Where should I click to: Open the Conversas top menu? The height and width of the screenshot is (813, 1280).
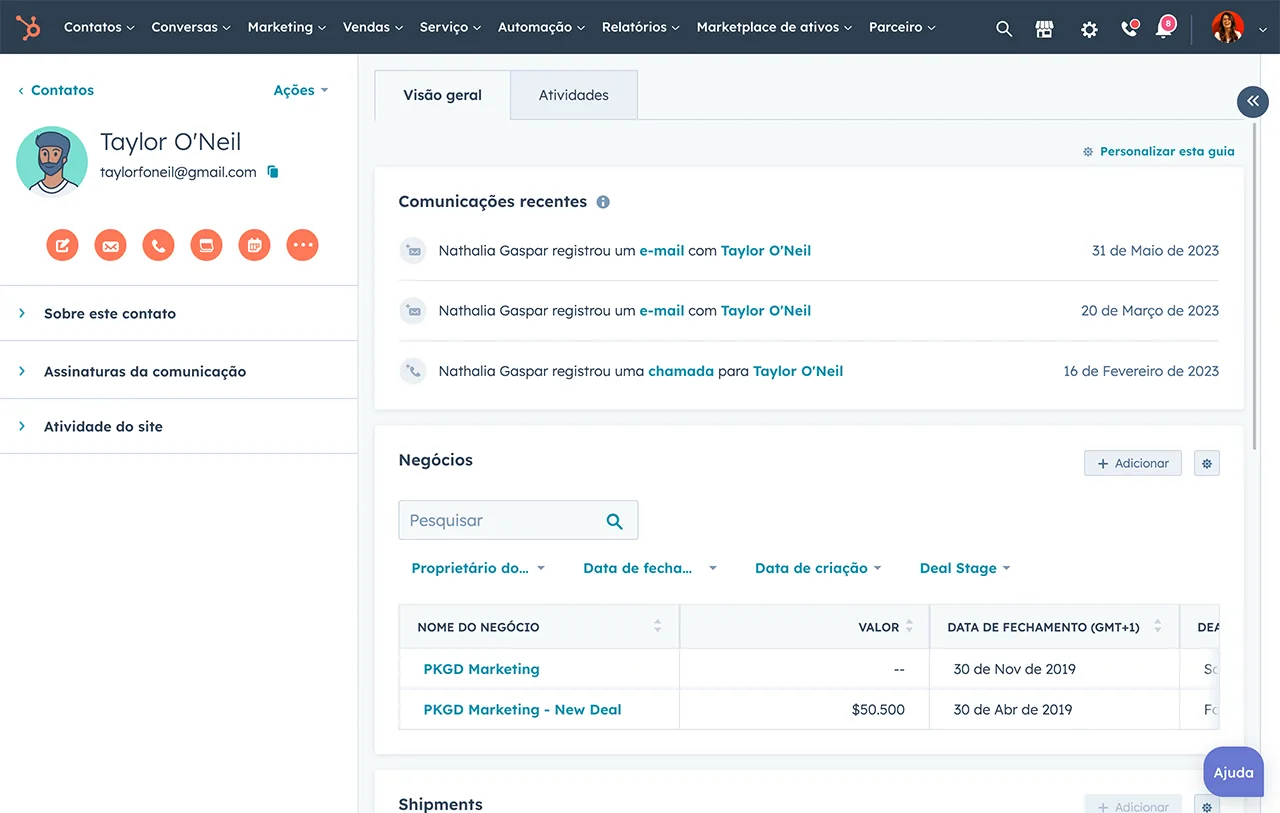click(191, 27)
